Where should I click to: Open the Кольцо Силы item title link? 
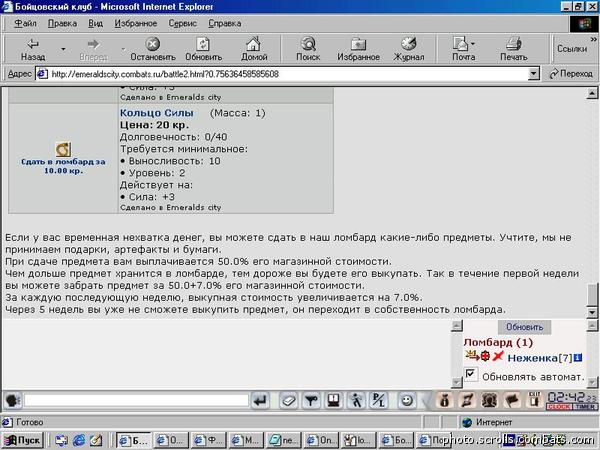coord(157,113)
